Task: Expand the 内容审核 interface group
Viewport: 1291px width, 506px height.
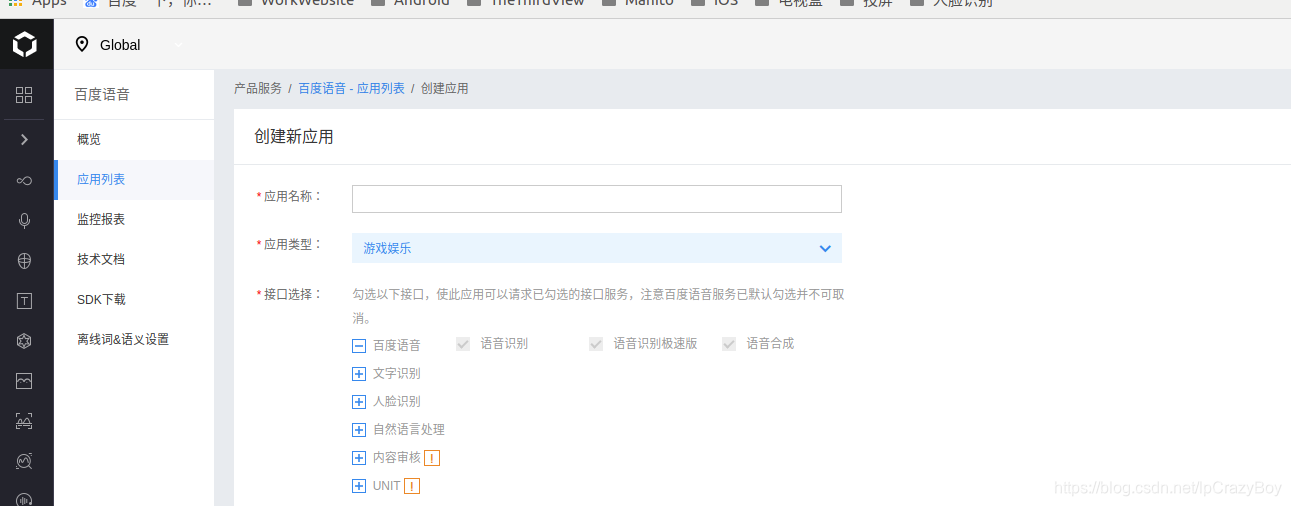Action: click(x=359, y=458)
